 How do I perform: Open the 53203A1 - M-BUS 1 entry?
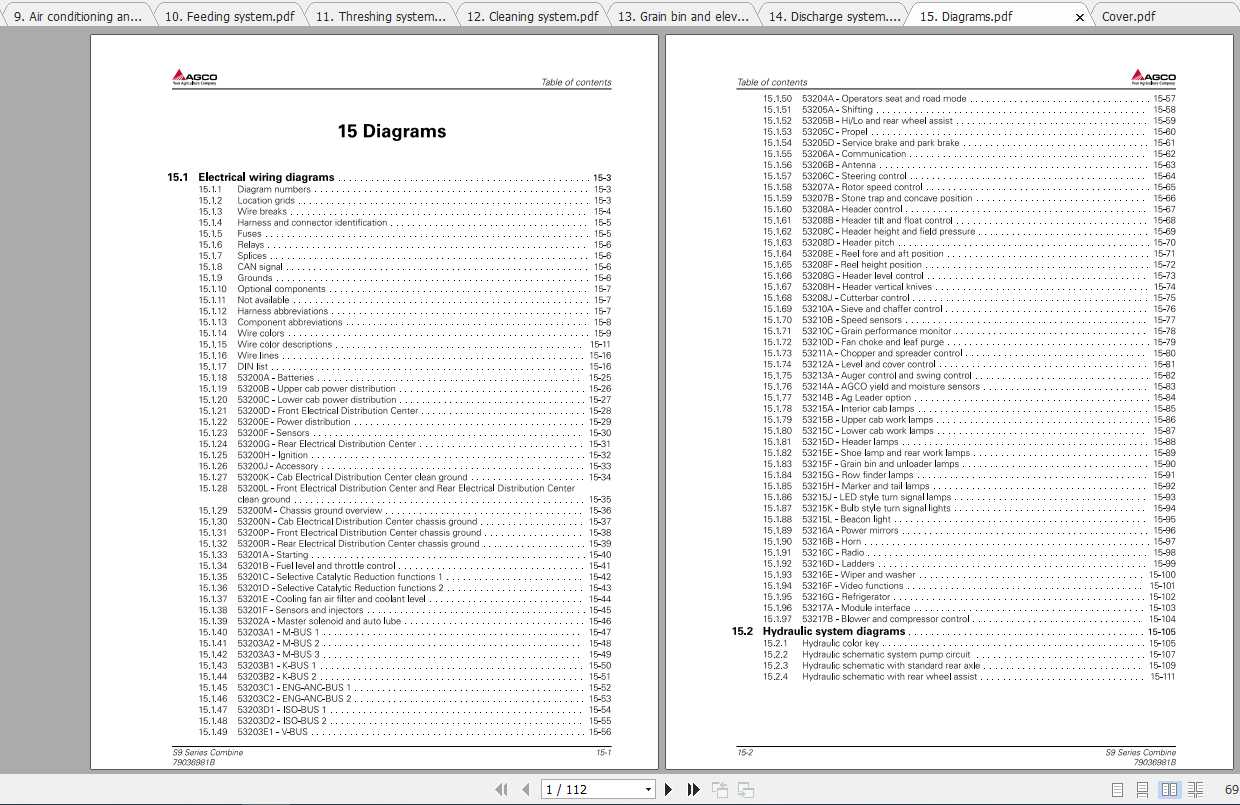pyautogui.click(x=278, y=632)
